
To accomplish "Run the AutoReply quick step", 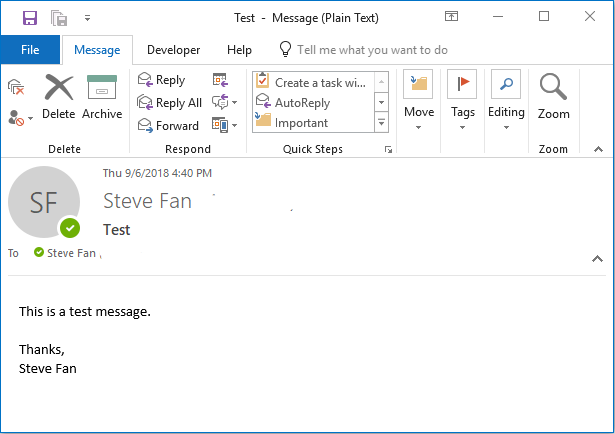I will point(313,102).
